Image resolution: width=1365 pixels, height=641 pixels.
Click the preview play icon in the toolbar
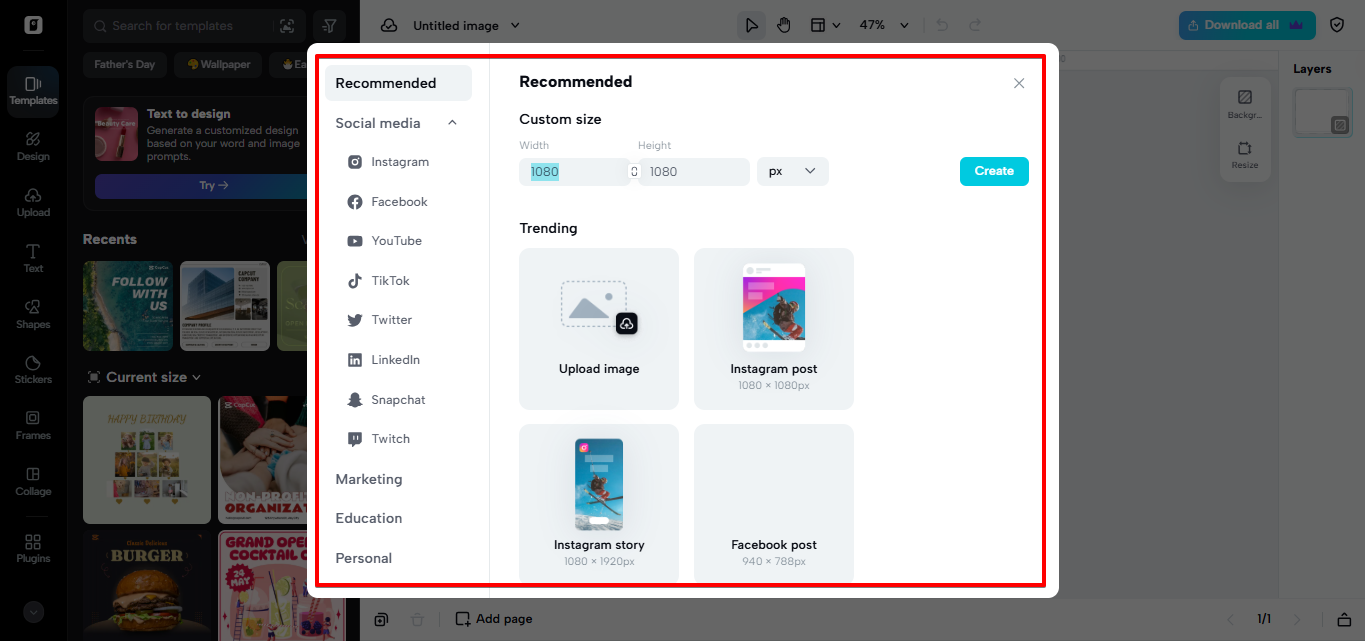pyautogui.click(x=751, y=24)
